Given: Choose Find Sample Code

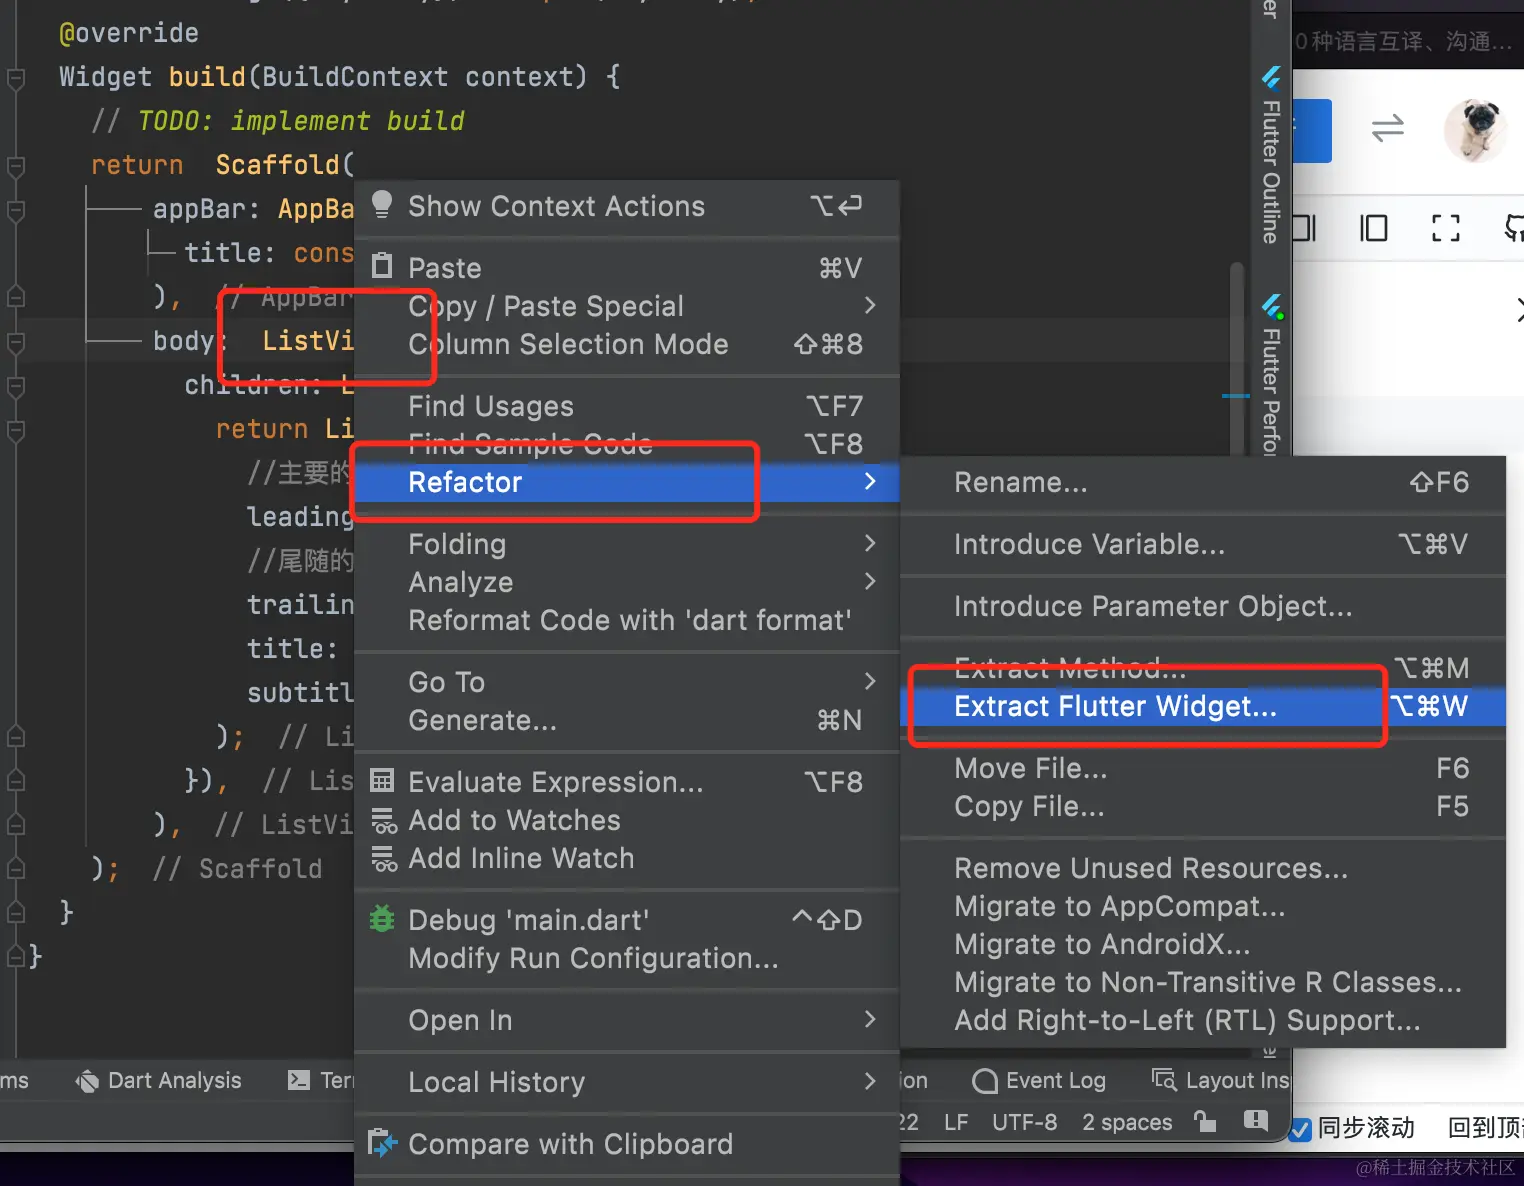Looking at the screenshot, I should 627,444.
